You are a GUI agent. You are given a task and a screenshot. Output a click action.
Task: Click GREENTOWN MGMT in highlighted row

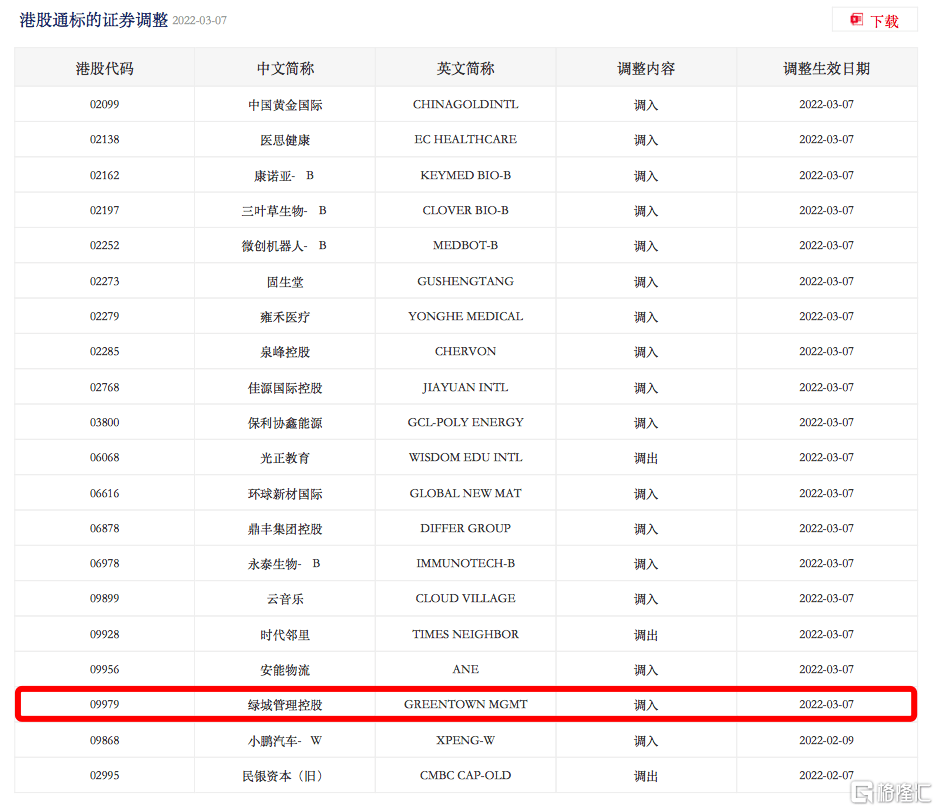(x=465, y=705)
